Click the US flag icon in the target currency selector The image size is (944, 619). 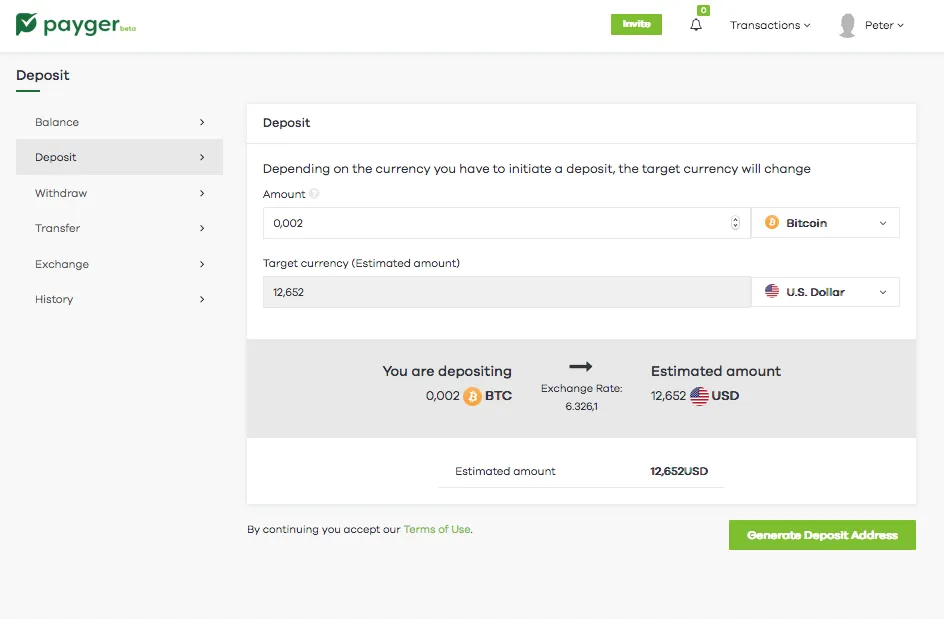click(x=772, y=291)
